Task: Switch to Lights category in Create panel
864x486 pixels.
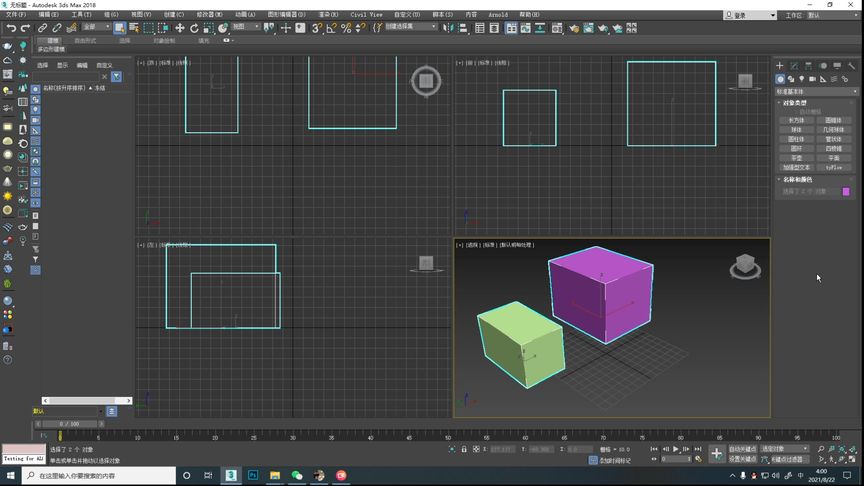Action: pos(801,79)
